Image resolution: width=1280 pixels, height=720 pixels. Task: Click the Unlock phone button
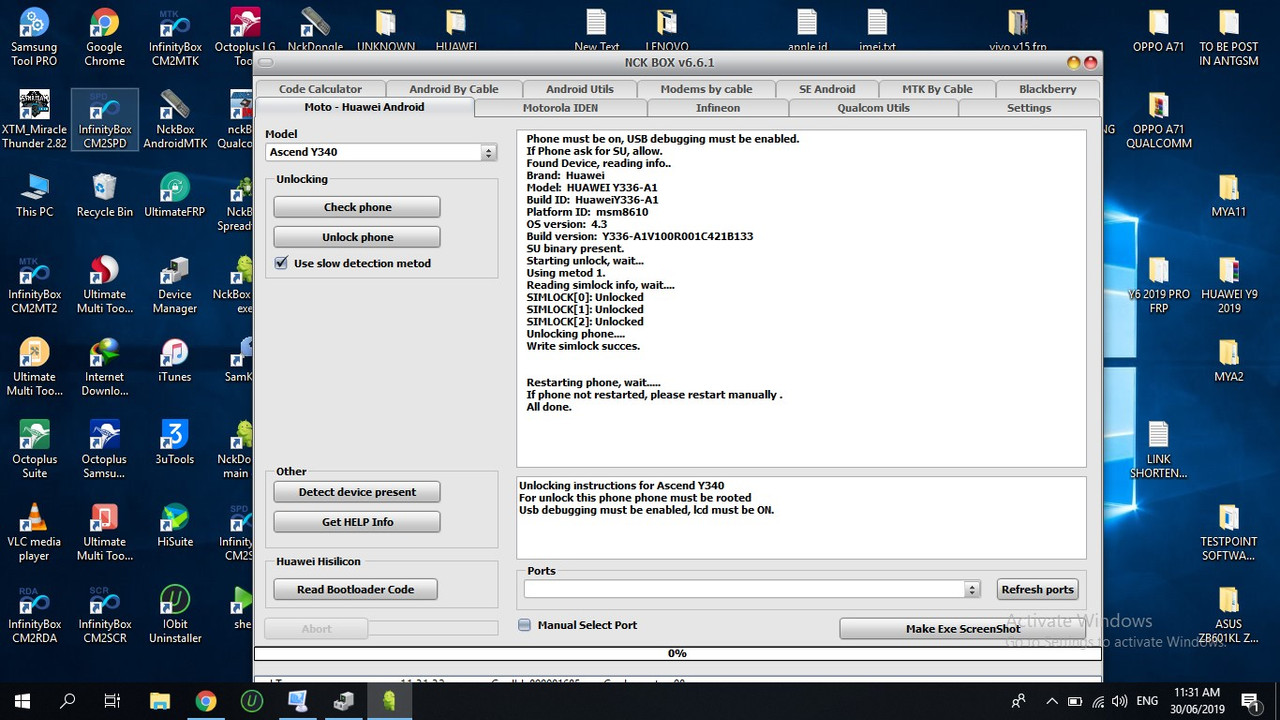pyautogui.click(x=357, y=237)
